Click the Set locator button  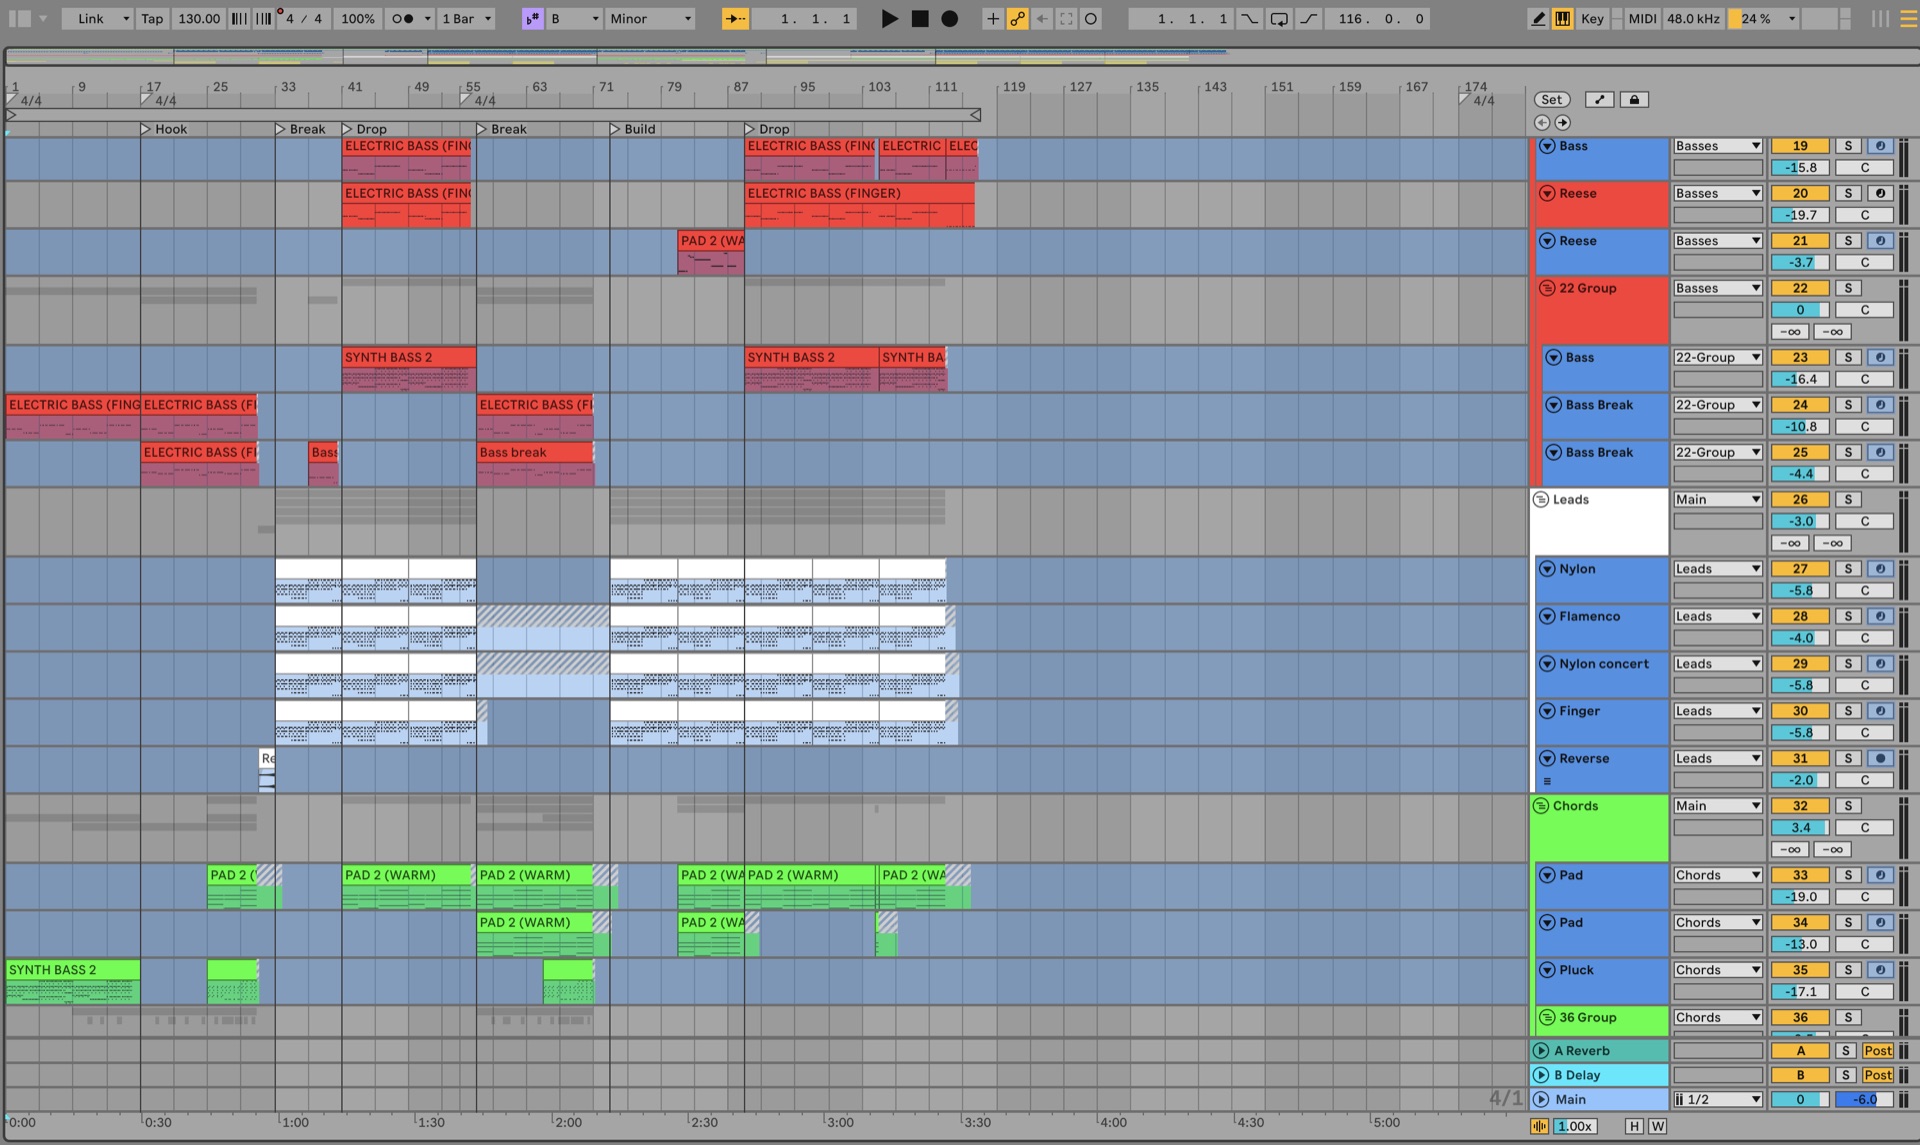click(x=1551, y=99)
